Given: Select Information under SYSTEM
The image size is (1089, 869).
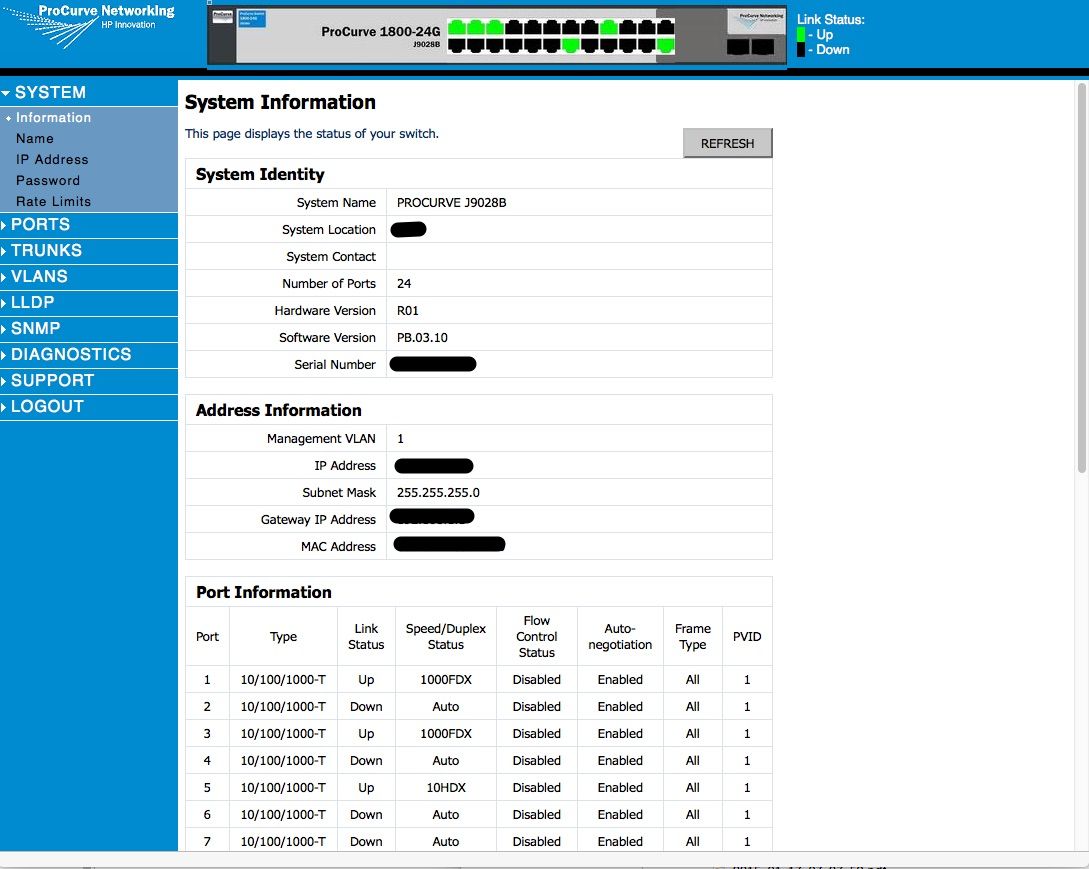Looking at the screenshot, I should click(53, 117).
